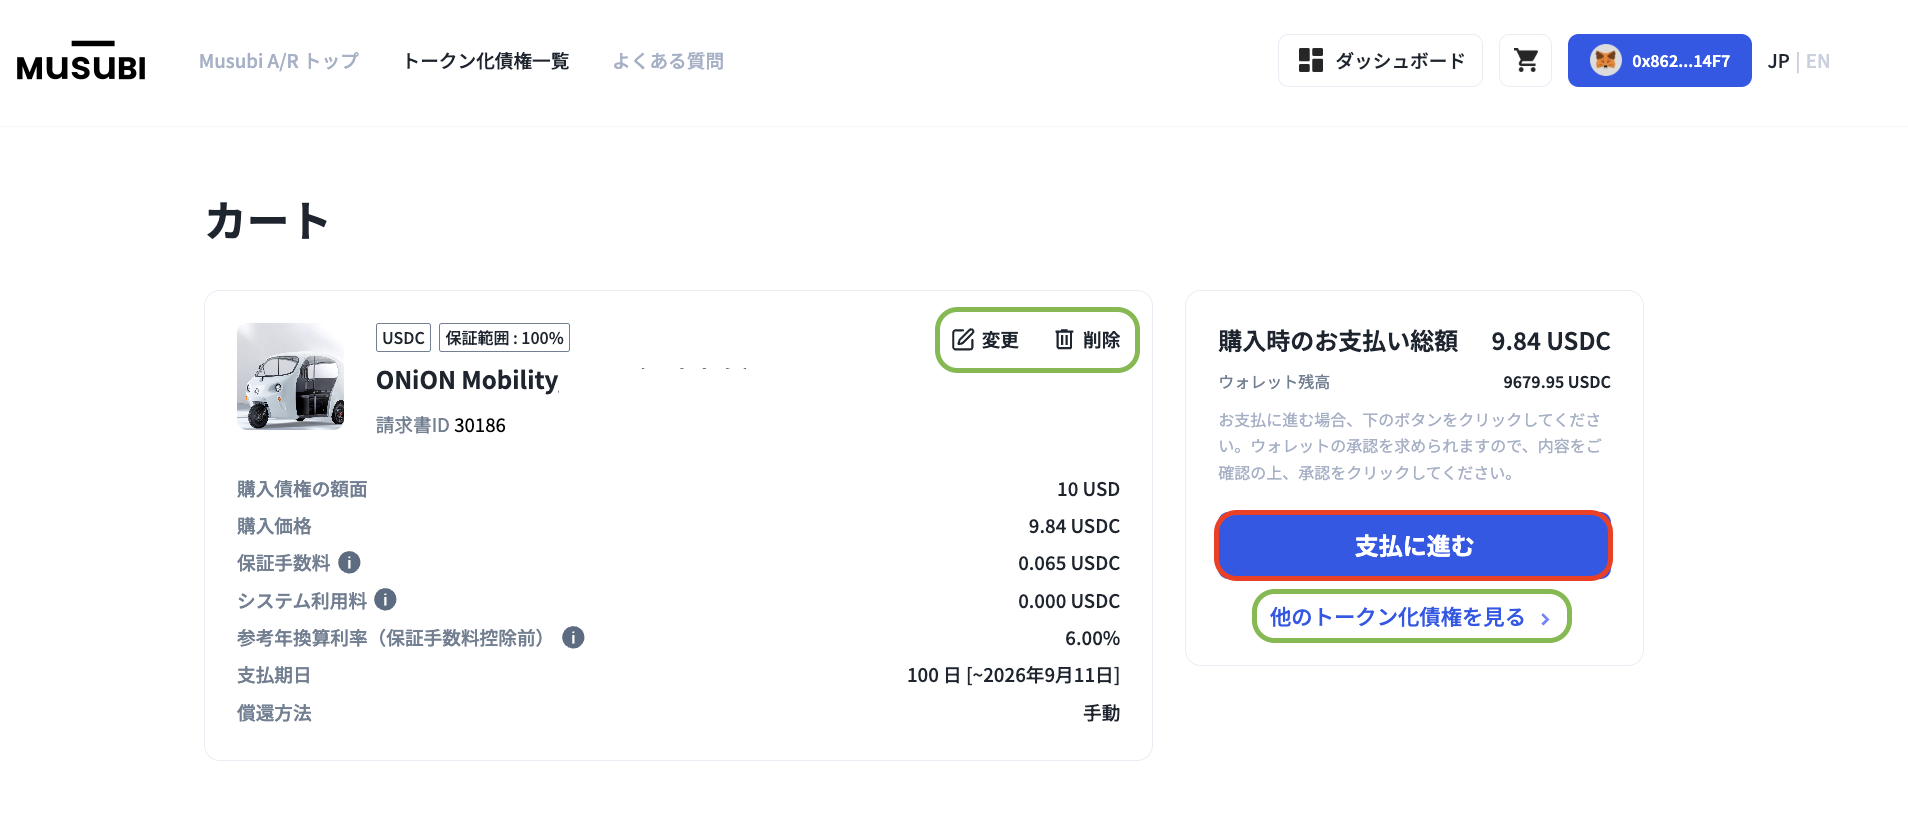The image size is (1908, 826).
Task: Click the 手動 repayment method value
Action: pos(1102,713)
